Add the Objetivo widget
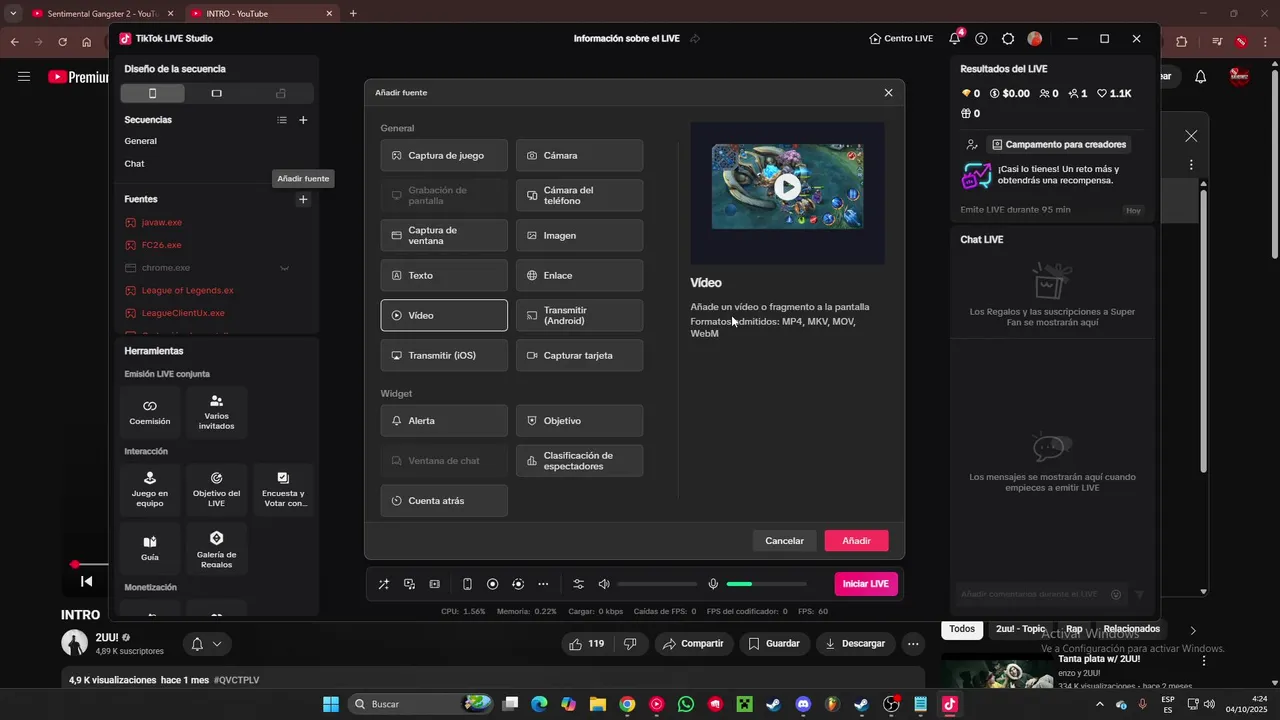The width and height of the screenshot is (1280, 720). (x=579, y=421)
